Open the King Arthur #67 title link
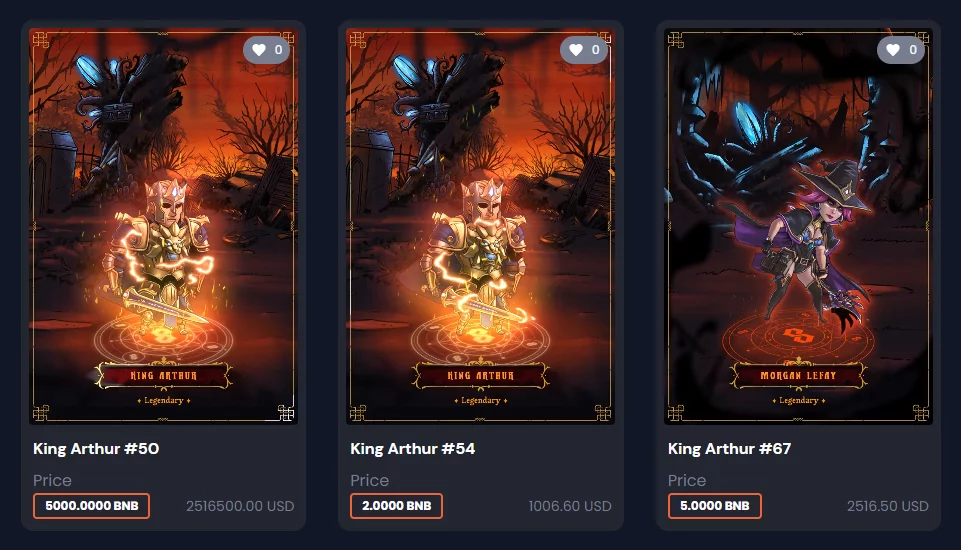961x550 pixels. pos(729,449)
